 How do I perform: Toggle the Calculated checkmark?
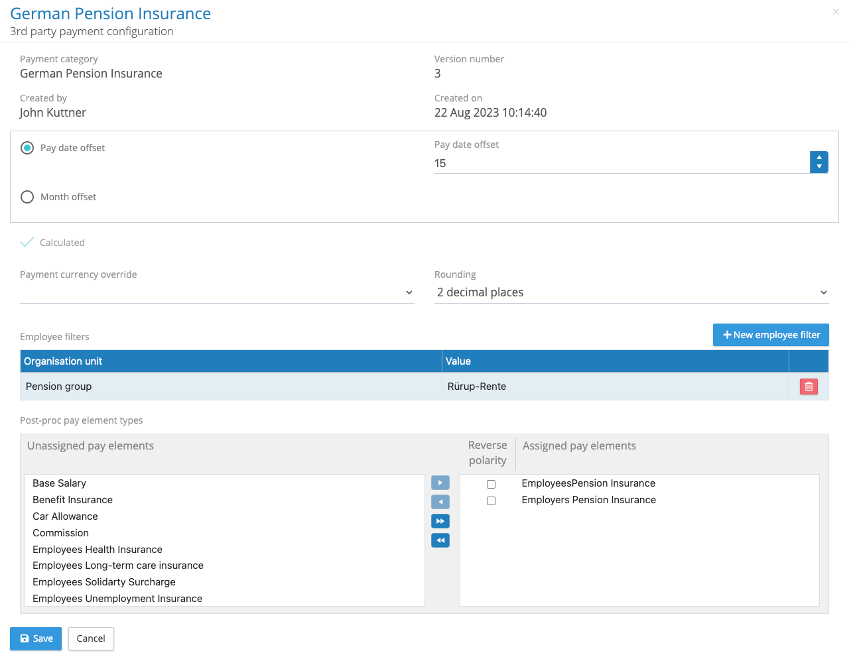[26, 242]
